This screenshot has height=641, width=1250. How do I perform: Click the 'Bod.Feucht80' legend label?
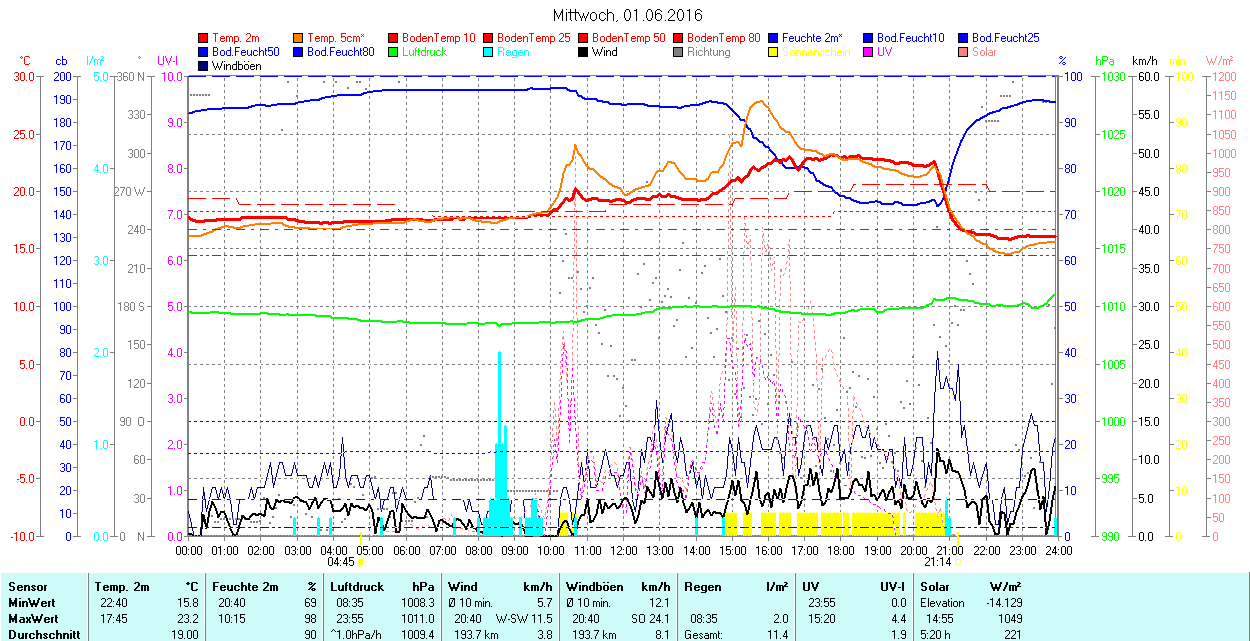click(341, 52)
